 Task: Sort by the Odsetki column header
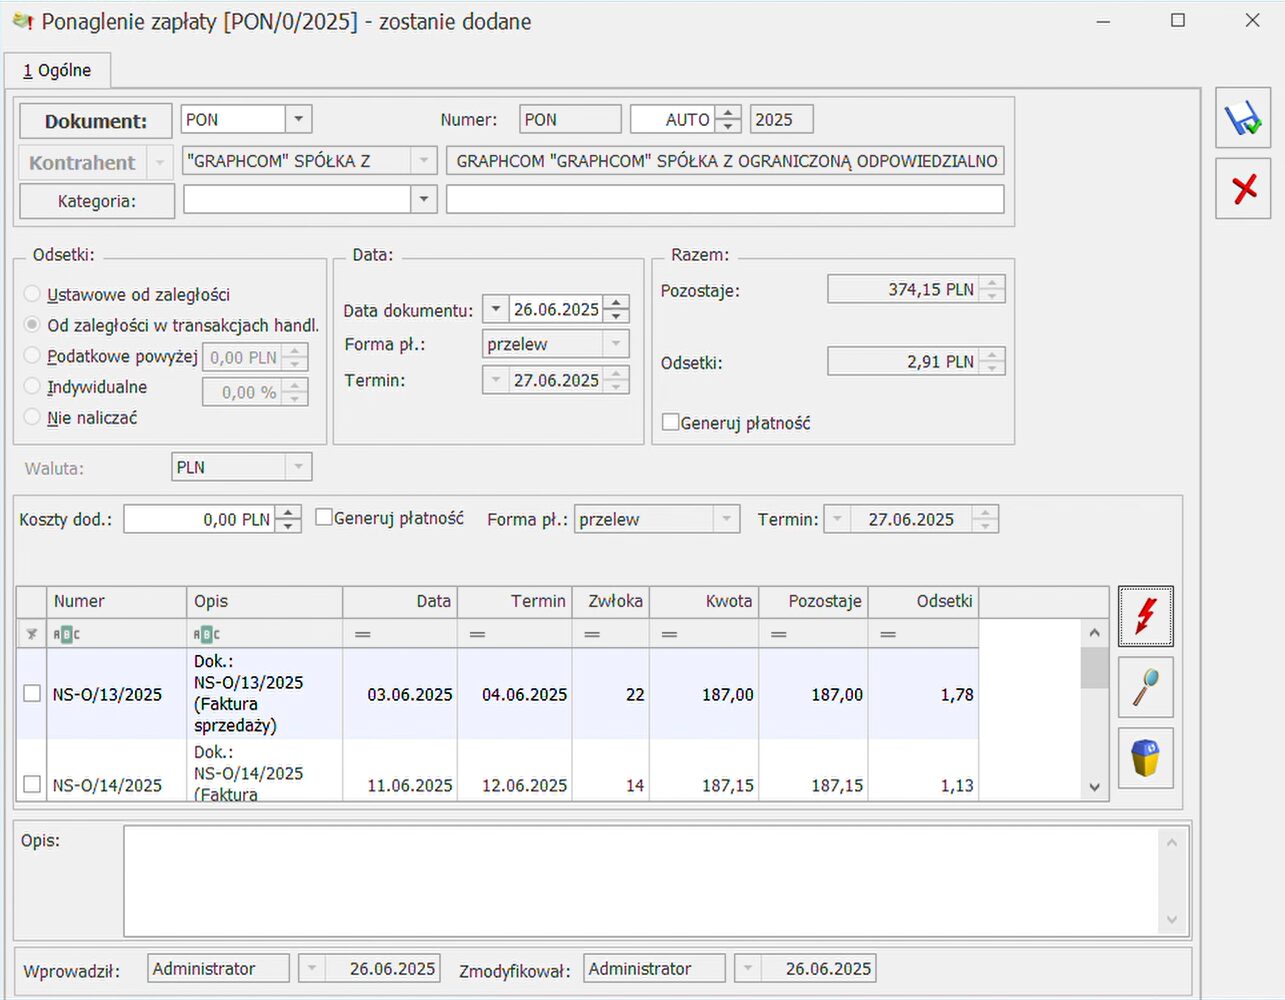point(923,601)
